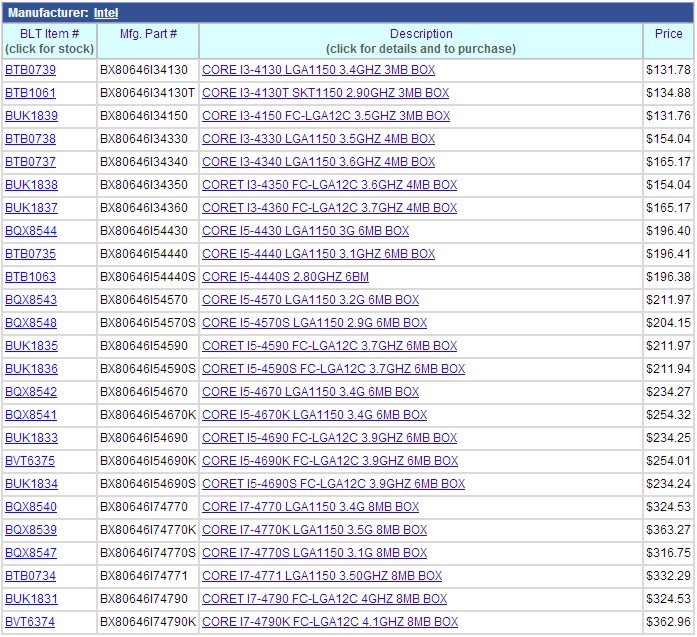View details for CORE I5-4440 LGA1150 3.1GHZ
The height and width of the screenshot is (637, 697).
point(318,254)
